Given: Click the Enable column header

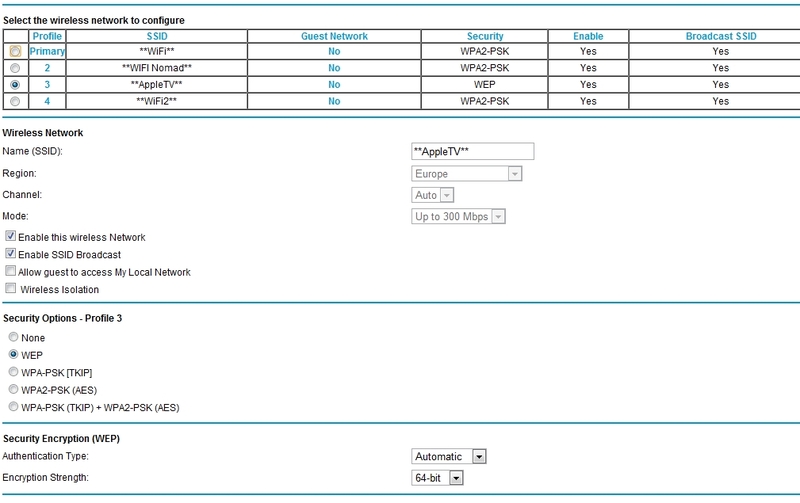Looking at the screenshot, I should [588, 36].
